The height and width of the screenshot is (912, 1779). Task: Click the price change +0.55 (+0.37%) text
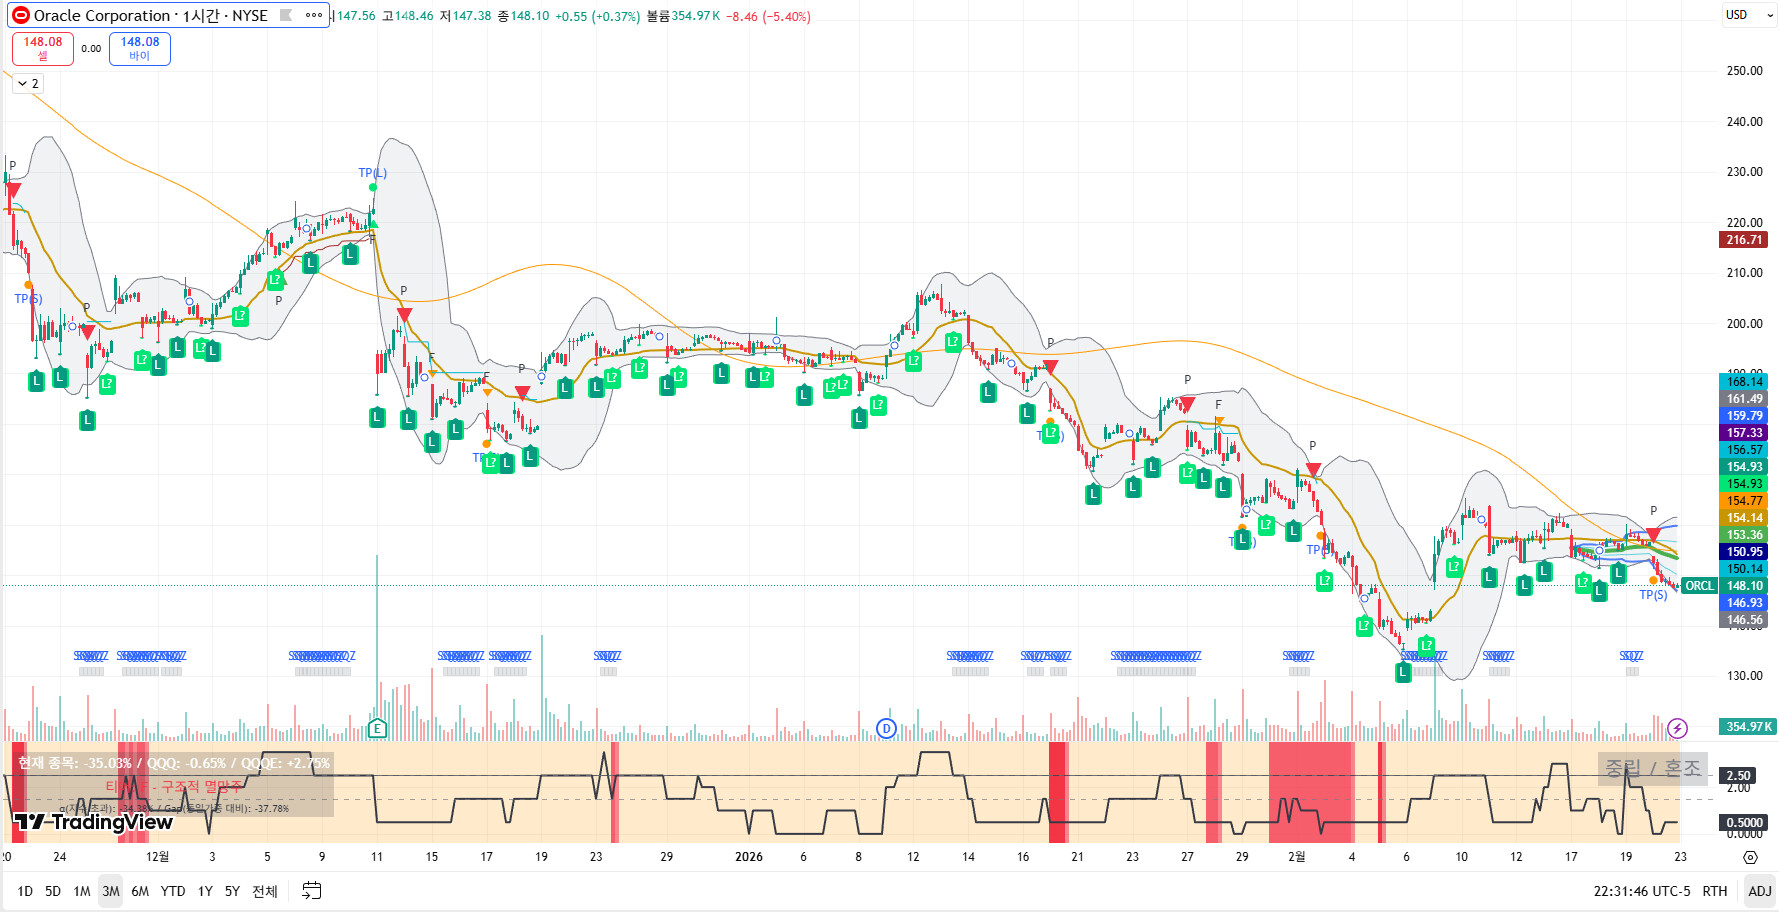pos(597,16)
